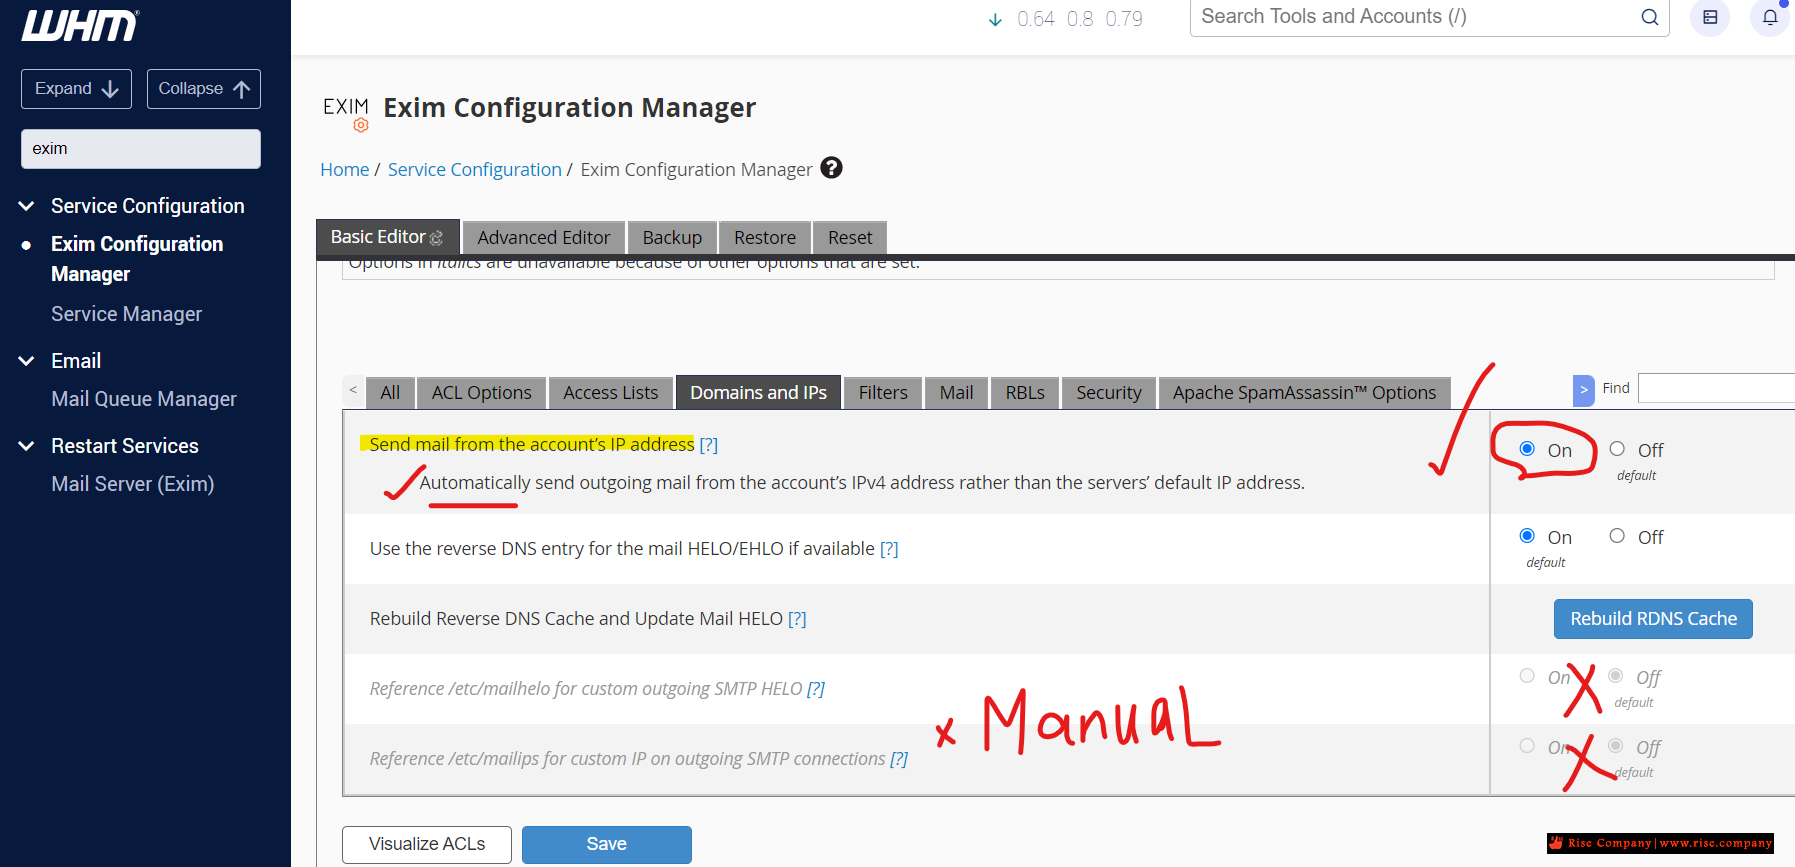Select Off for /etc/mailhelo reference
Image resolution: width=1795 pixels, height=867 pixels.
[1615, 676]
